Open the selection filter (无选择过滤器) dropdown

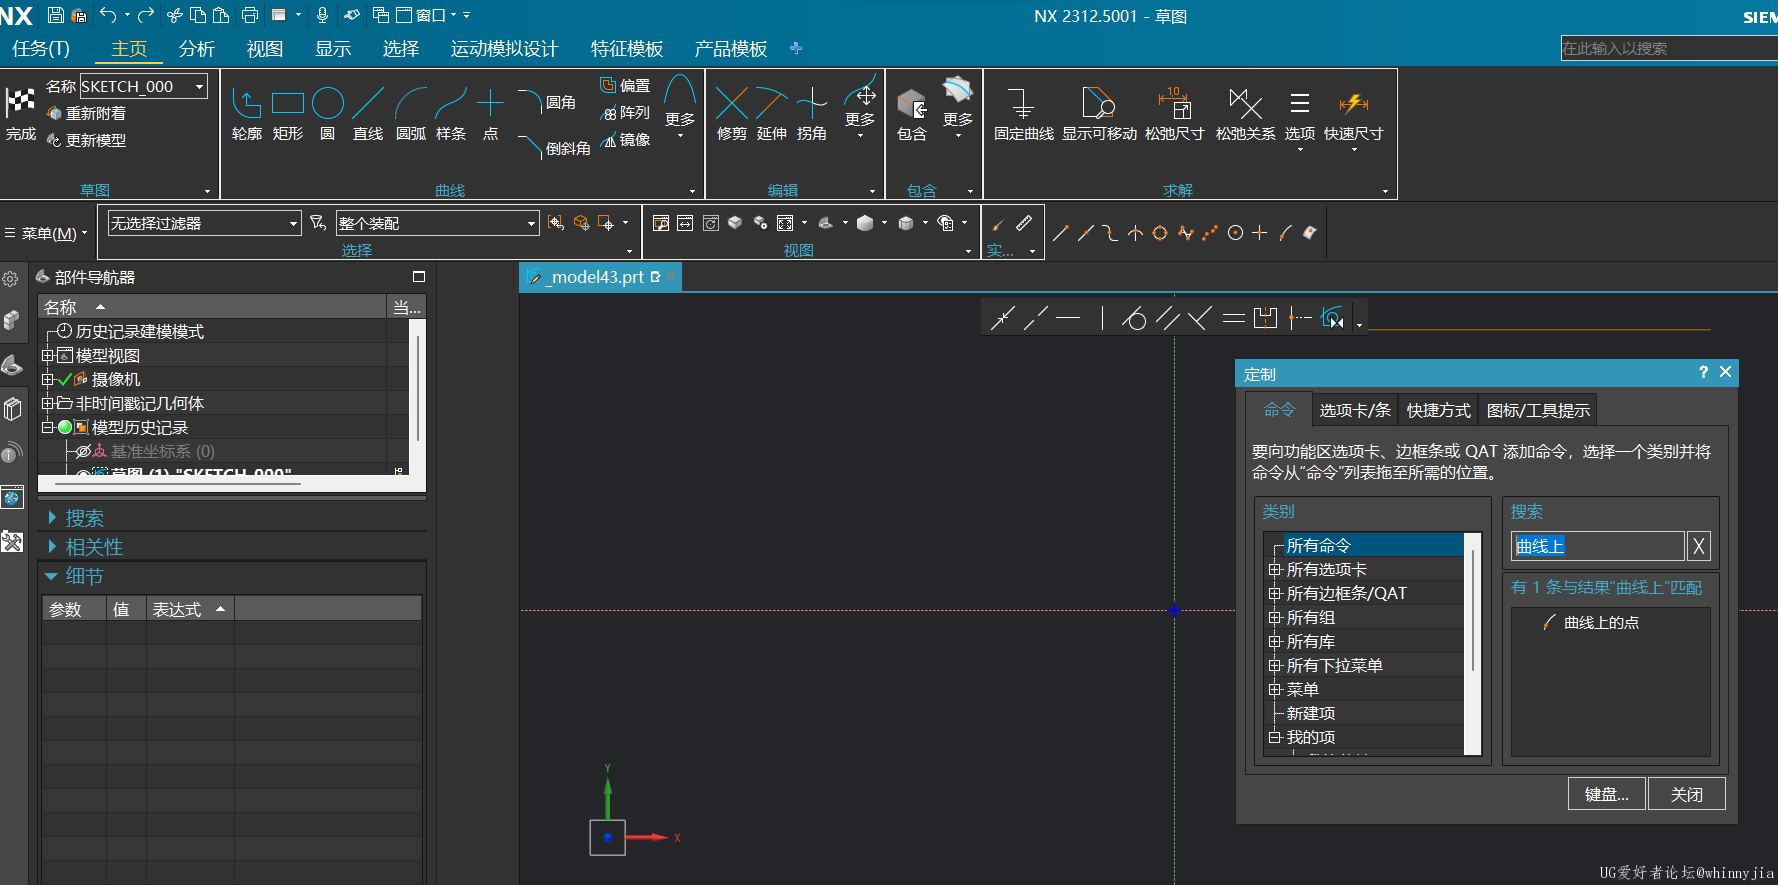pos(294,223)
